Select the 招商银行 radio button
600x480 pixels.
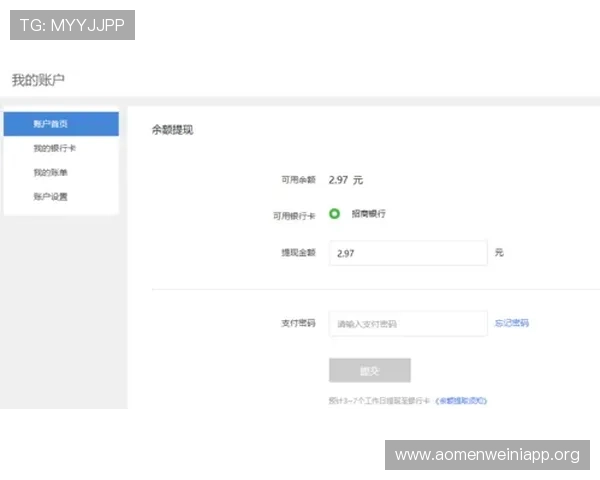tap(334, 214)
